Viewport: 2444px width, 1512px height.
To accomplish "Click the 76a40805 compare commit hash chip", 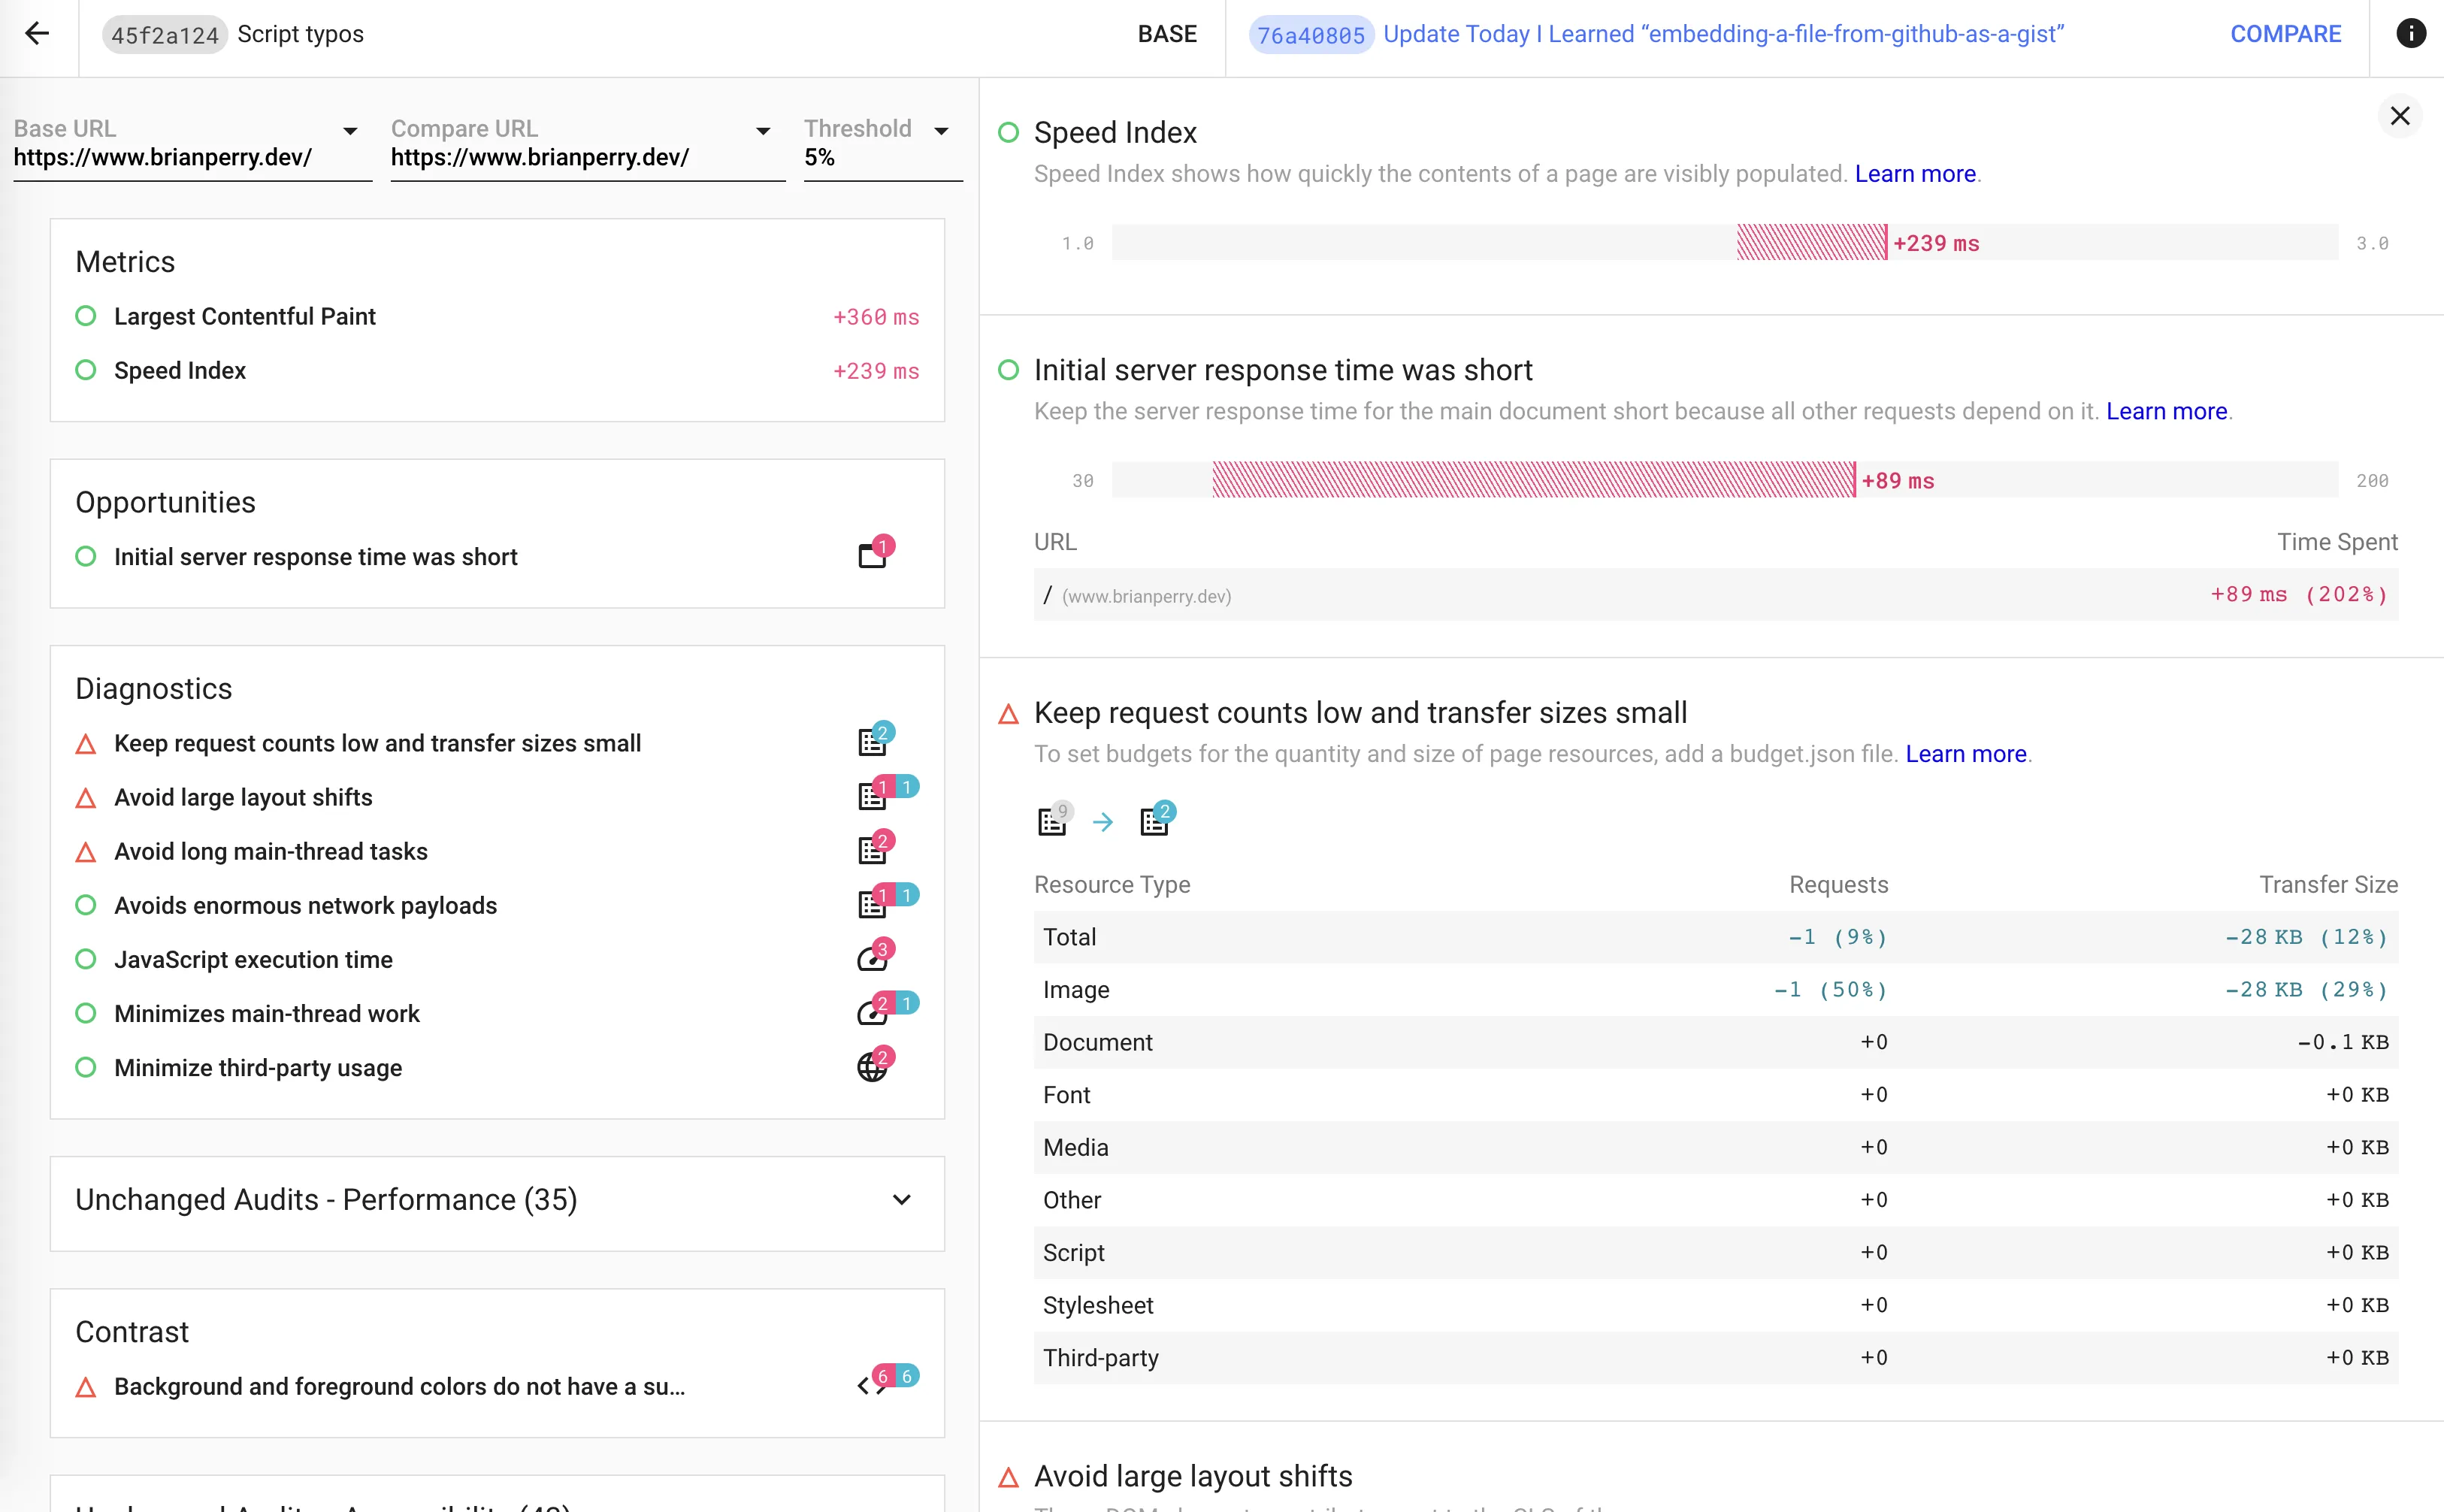I will (x=1310, y=35).
